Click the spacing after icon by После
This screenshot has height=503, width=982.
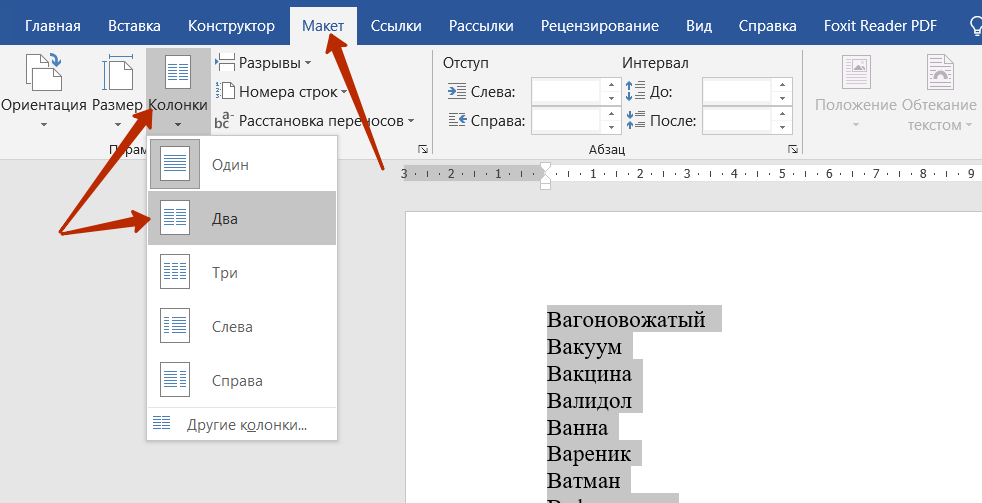point(635,120)
